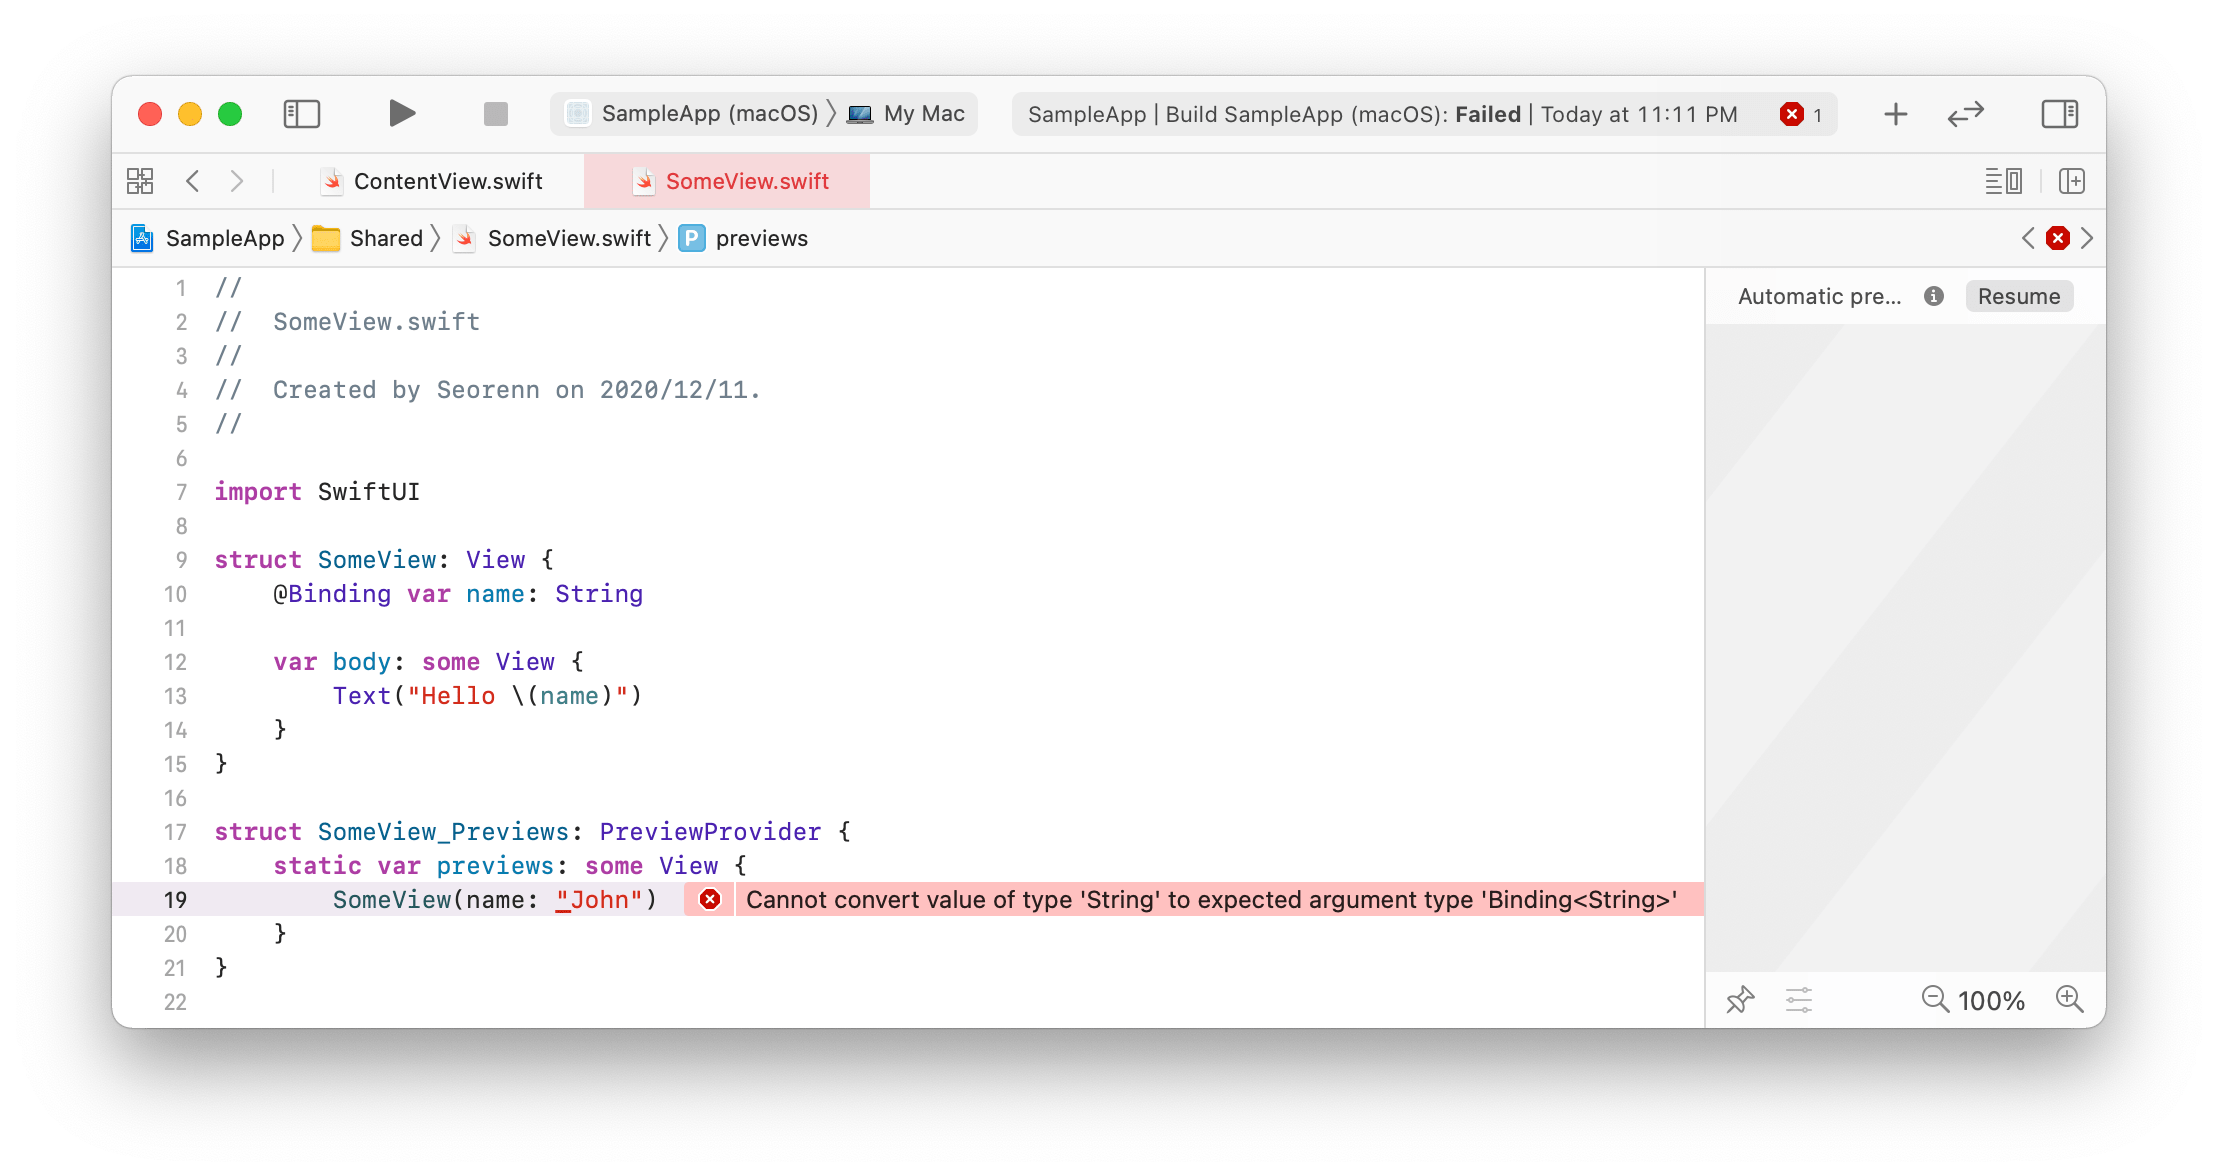Add an editor on the right

coord(2072,181)
